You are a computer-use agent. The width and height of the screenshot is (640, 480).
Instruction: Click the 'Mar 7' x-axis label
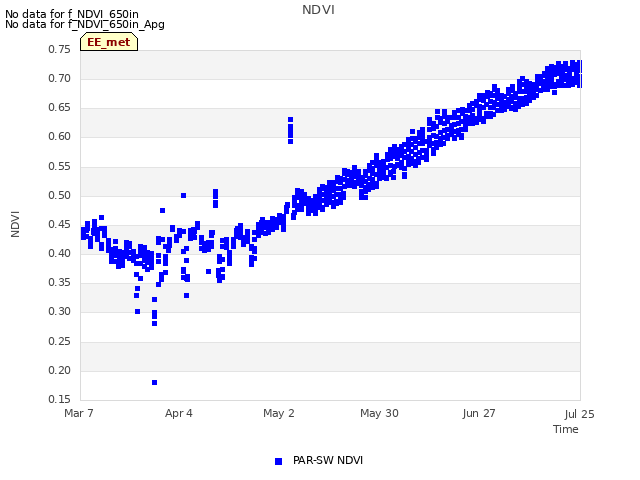pos(79,413)
